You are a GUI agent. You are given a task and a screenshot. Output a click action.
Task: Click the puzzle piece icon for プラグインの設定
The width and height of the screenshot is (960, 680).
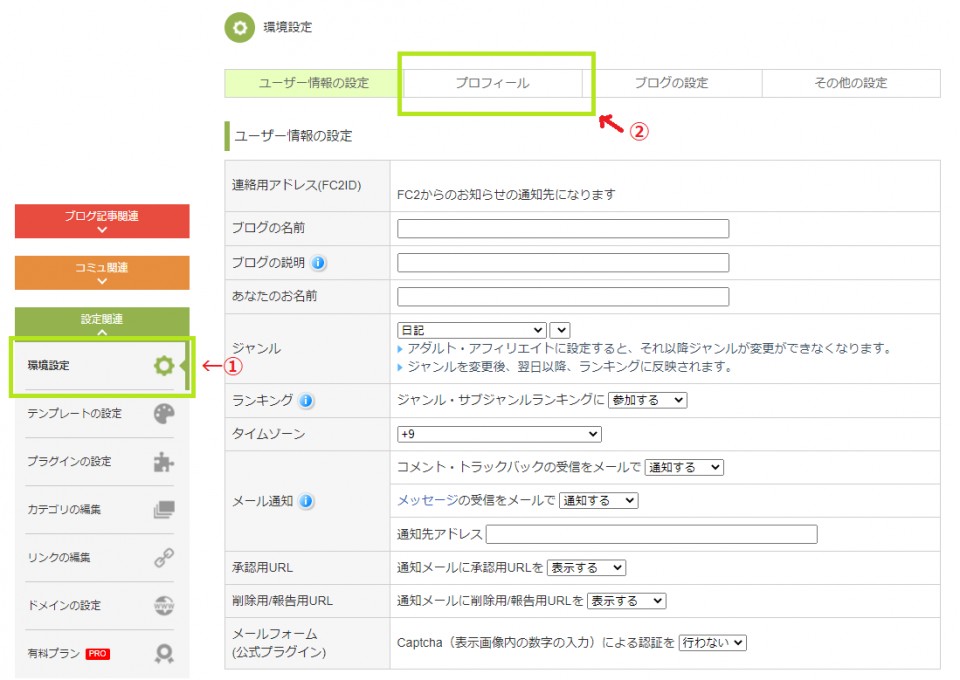tap(164, 462)
